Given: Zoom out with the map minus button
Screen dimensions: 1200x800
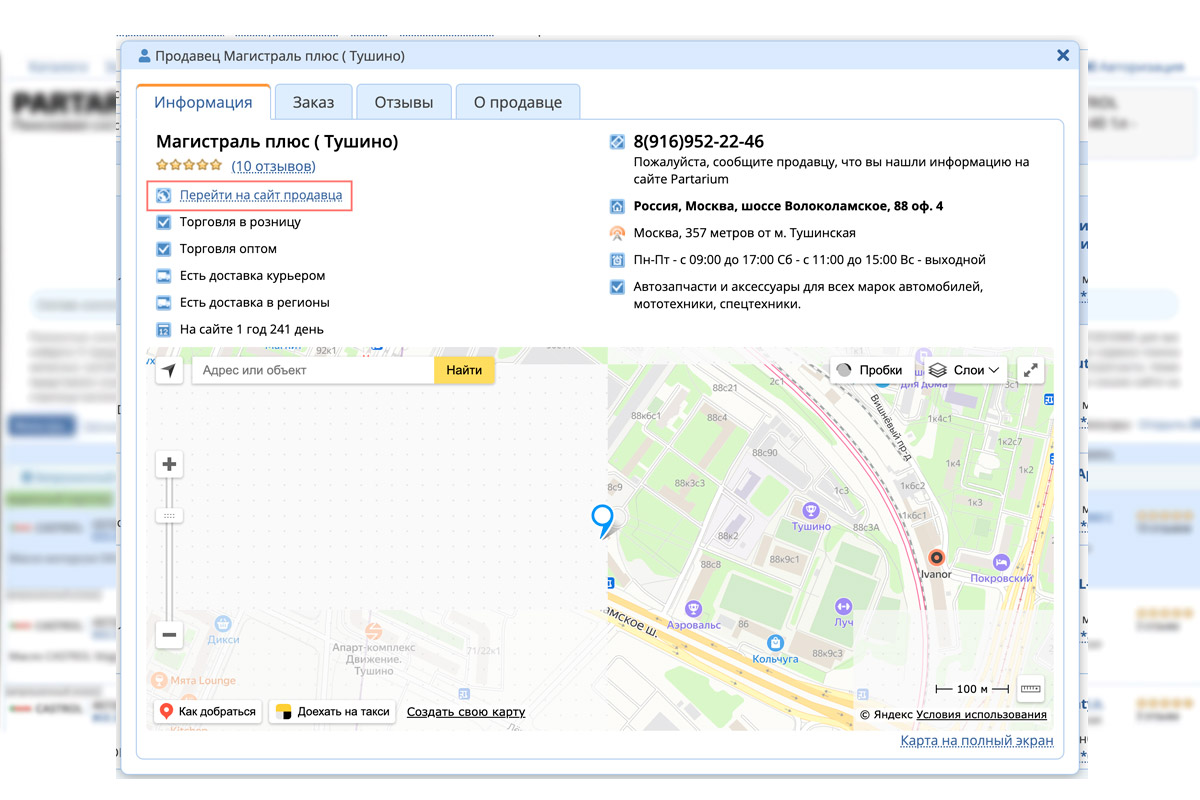Looking at the screenshot, I should [x=169, y=634].
